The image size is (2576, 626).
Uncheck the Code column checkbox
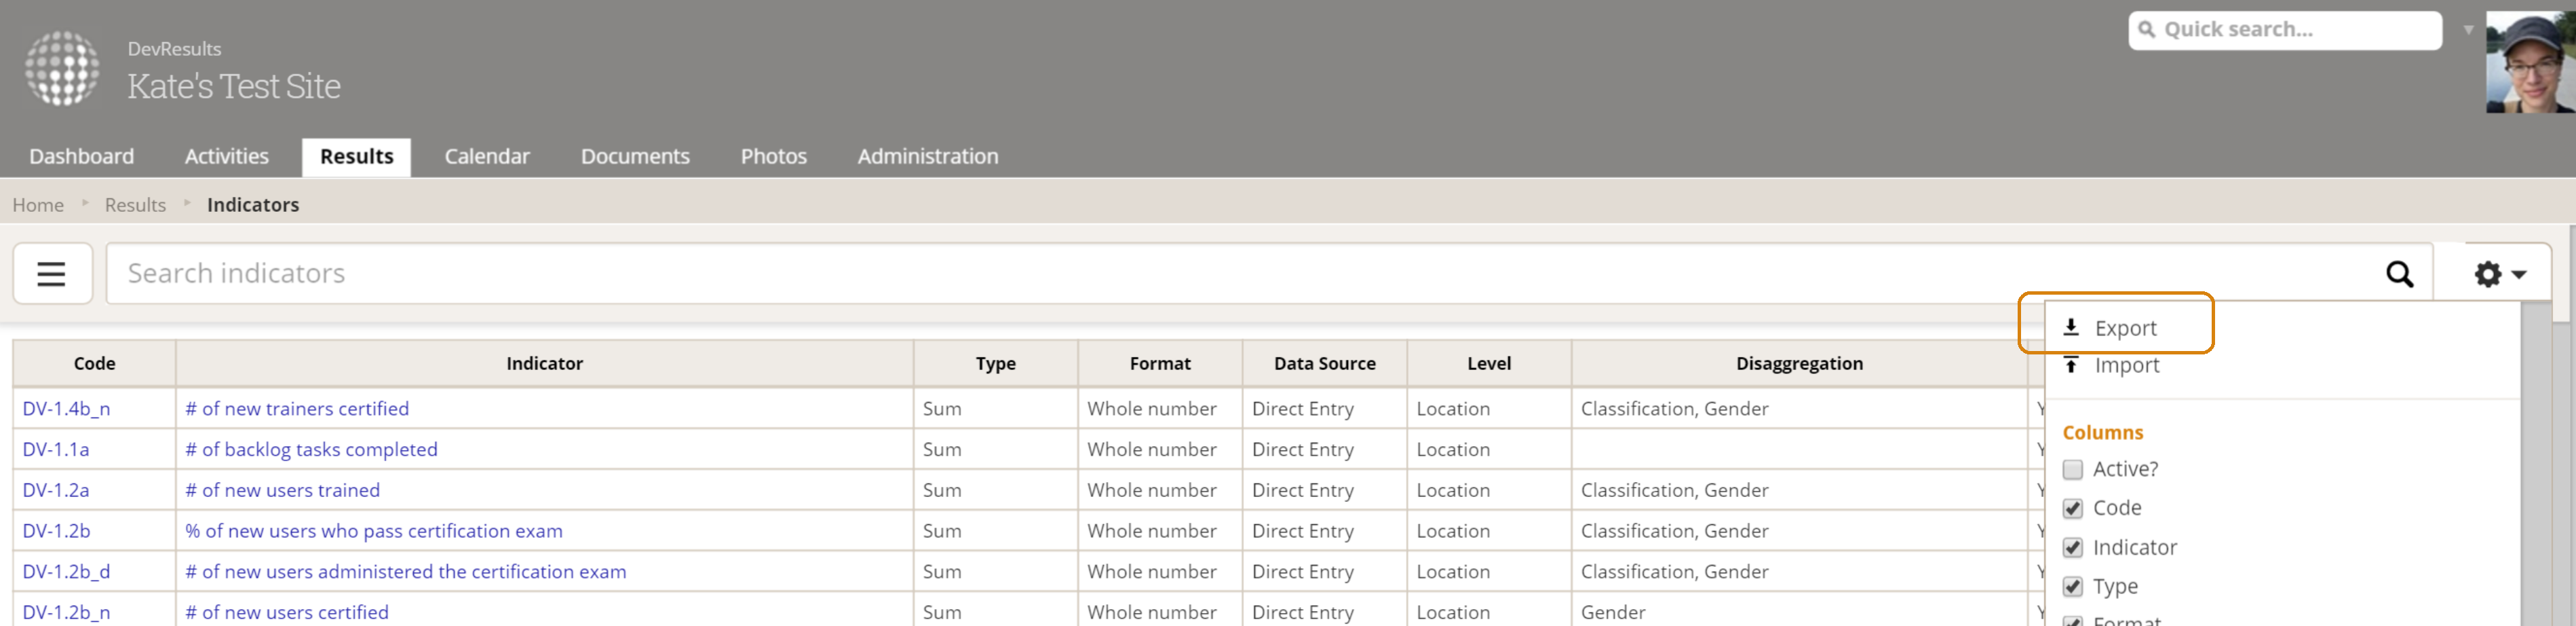pos(2072,508)
